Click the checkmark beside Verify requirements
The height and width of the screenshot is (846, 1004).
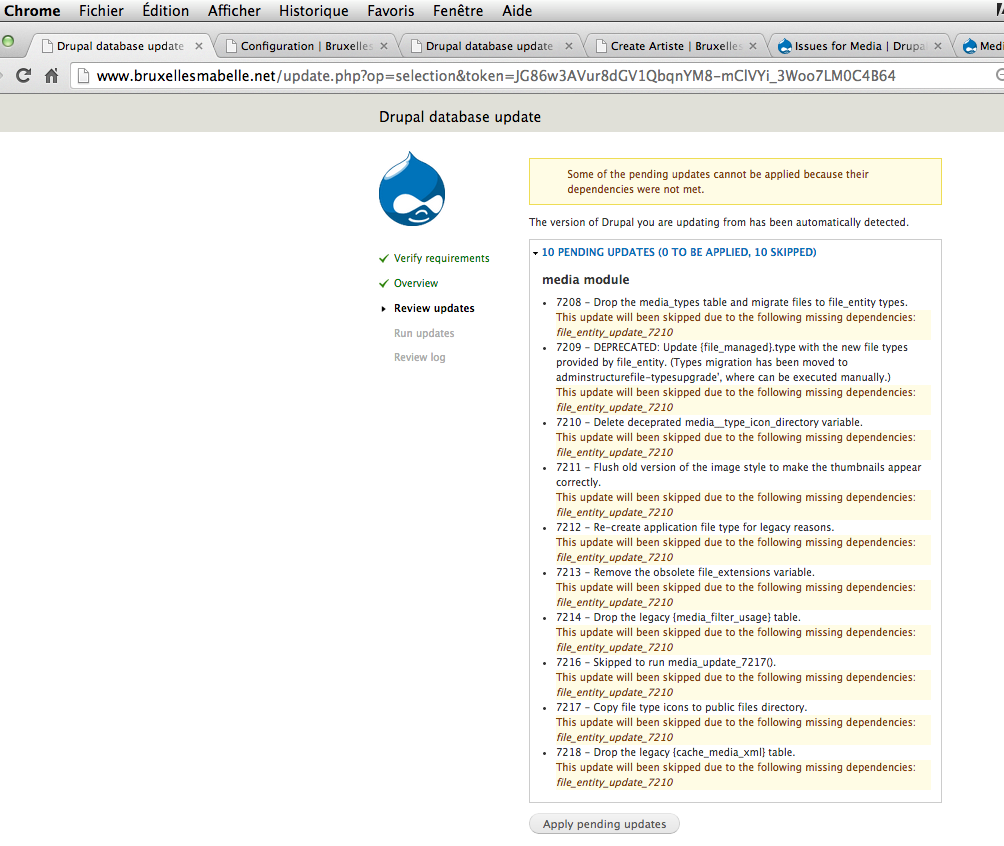click(x=383, y=258)
